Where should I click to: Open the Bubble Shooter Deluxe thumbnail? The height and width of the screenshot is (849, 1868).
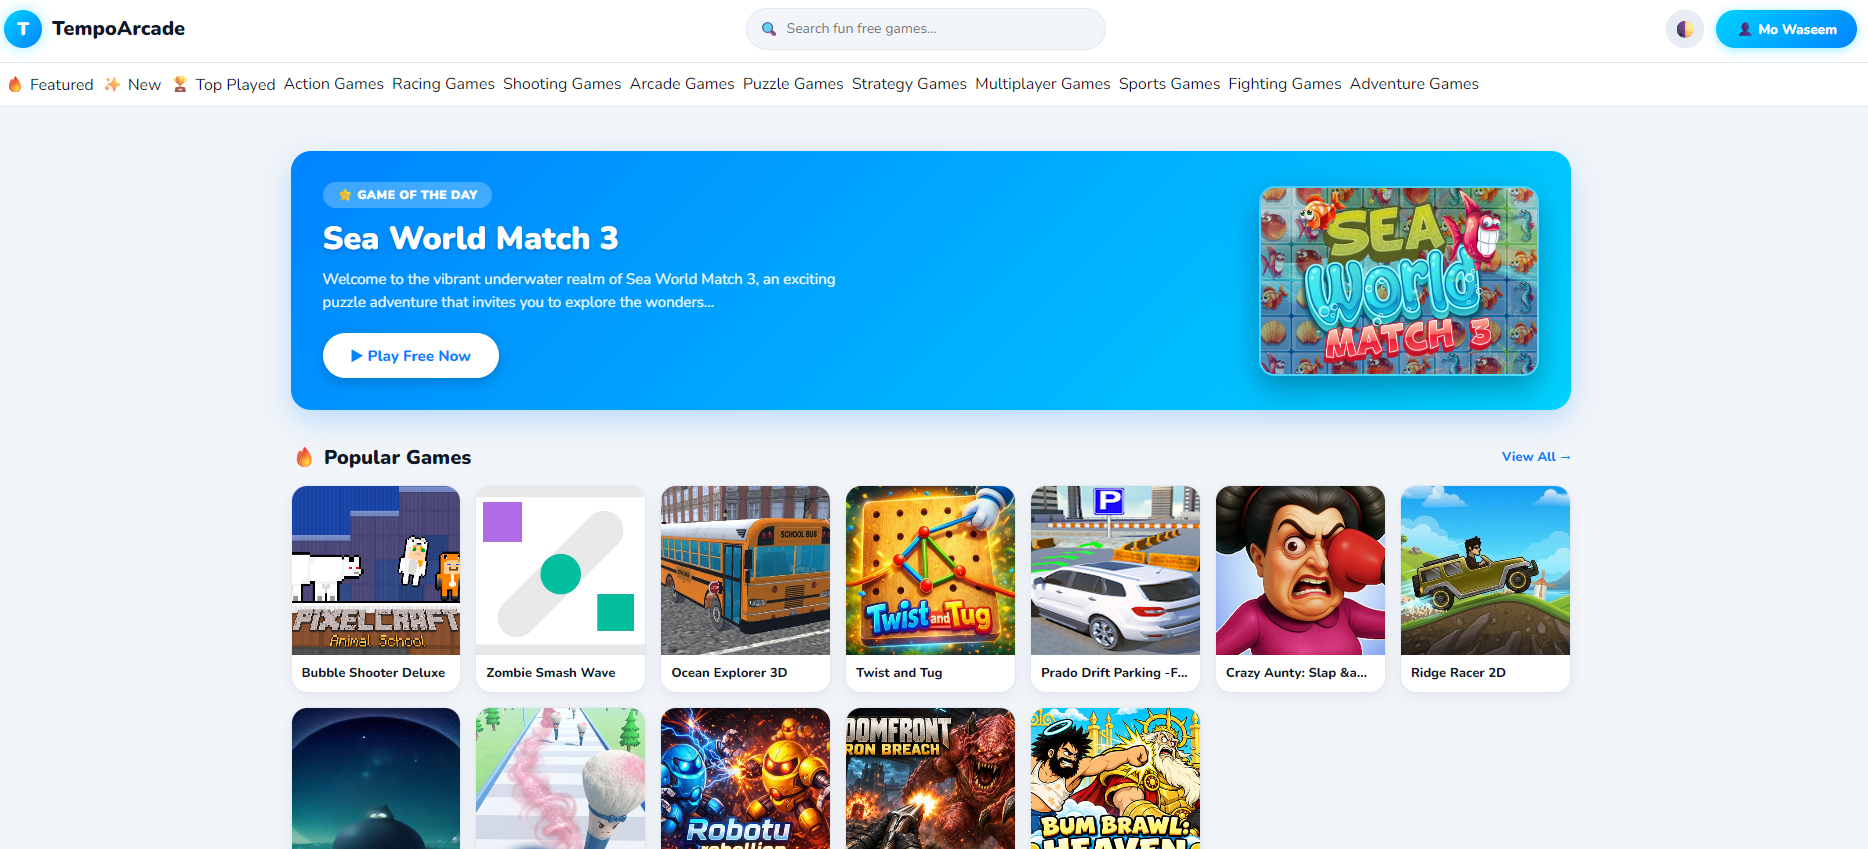[x=376, y=571]
